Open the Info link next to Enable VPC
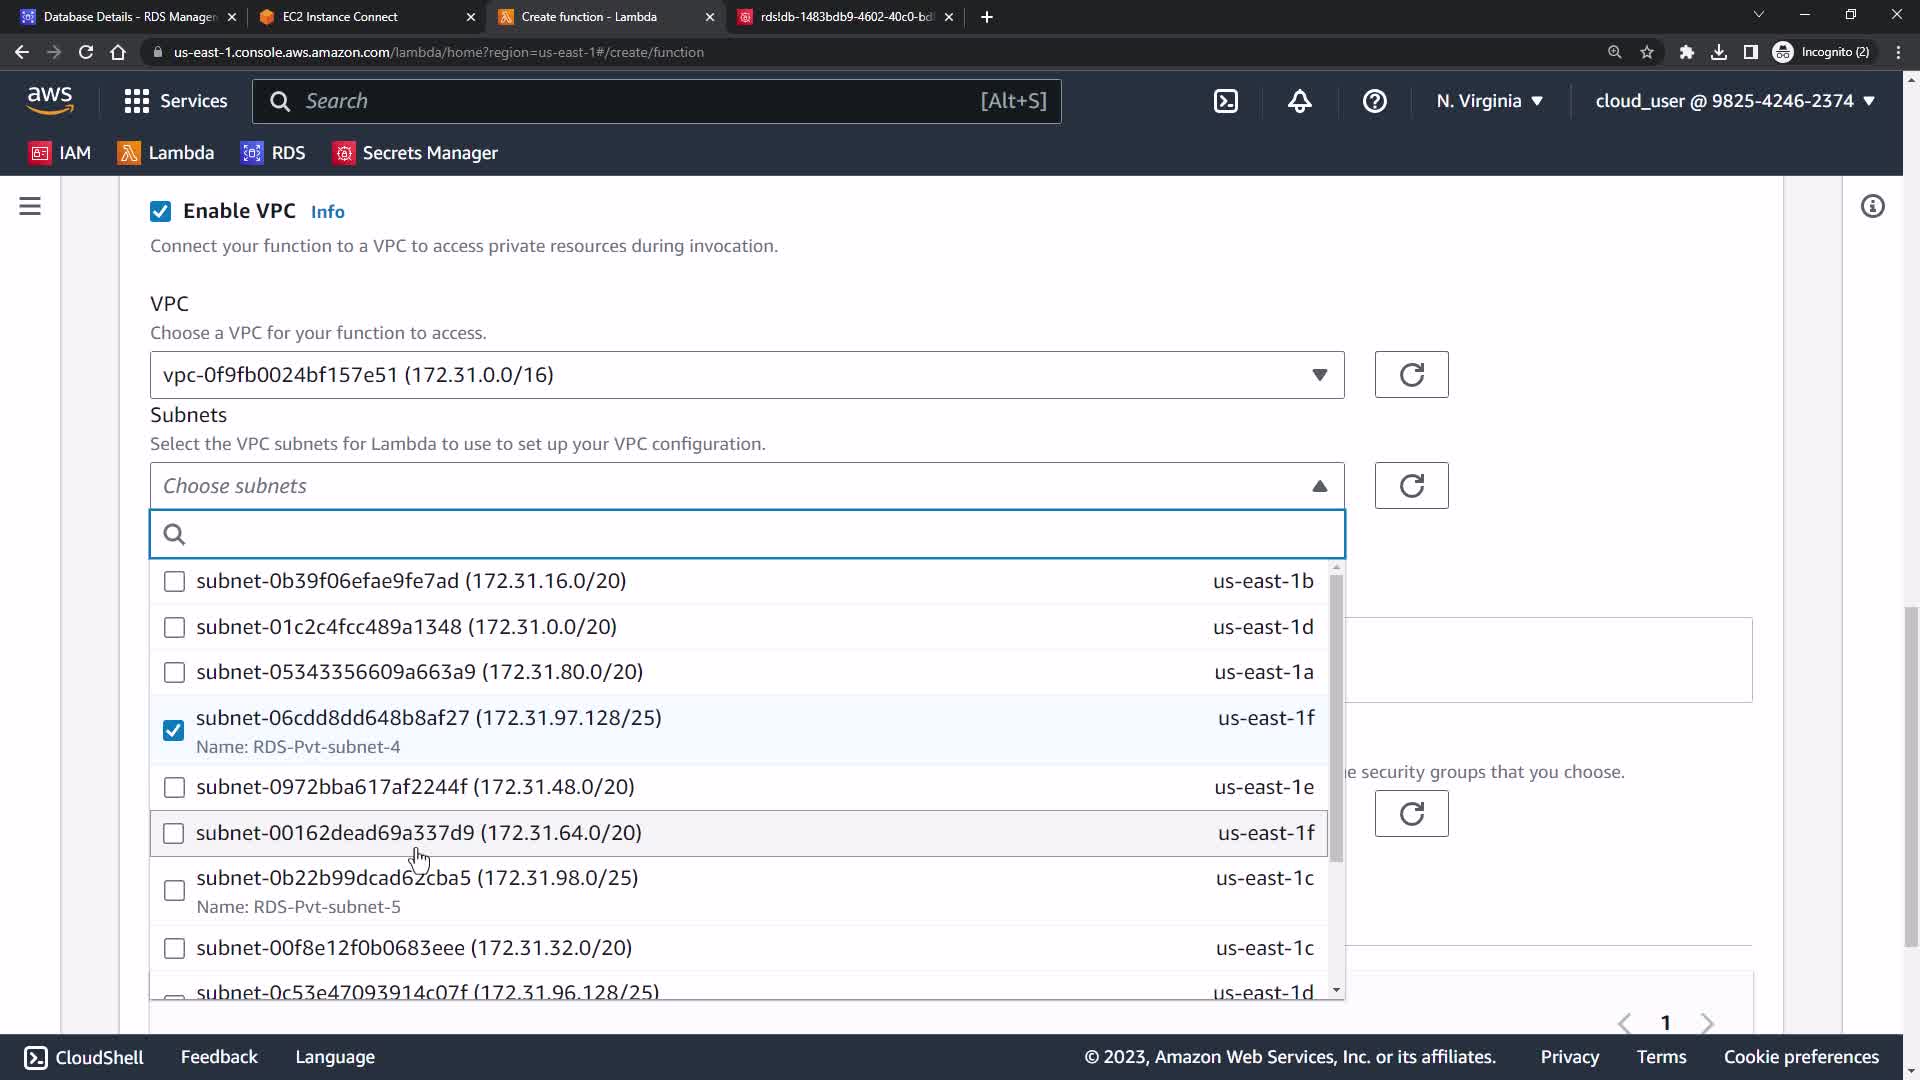Viewport: 1920px width, 1080px height. 327,212
